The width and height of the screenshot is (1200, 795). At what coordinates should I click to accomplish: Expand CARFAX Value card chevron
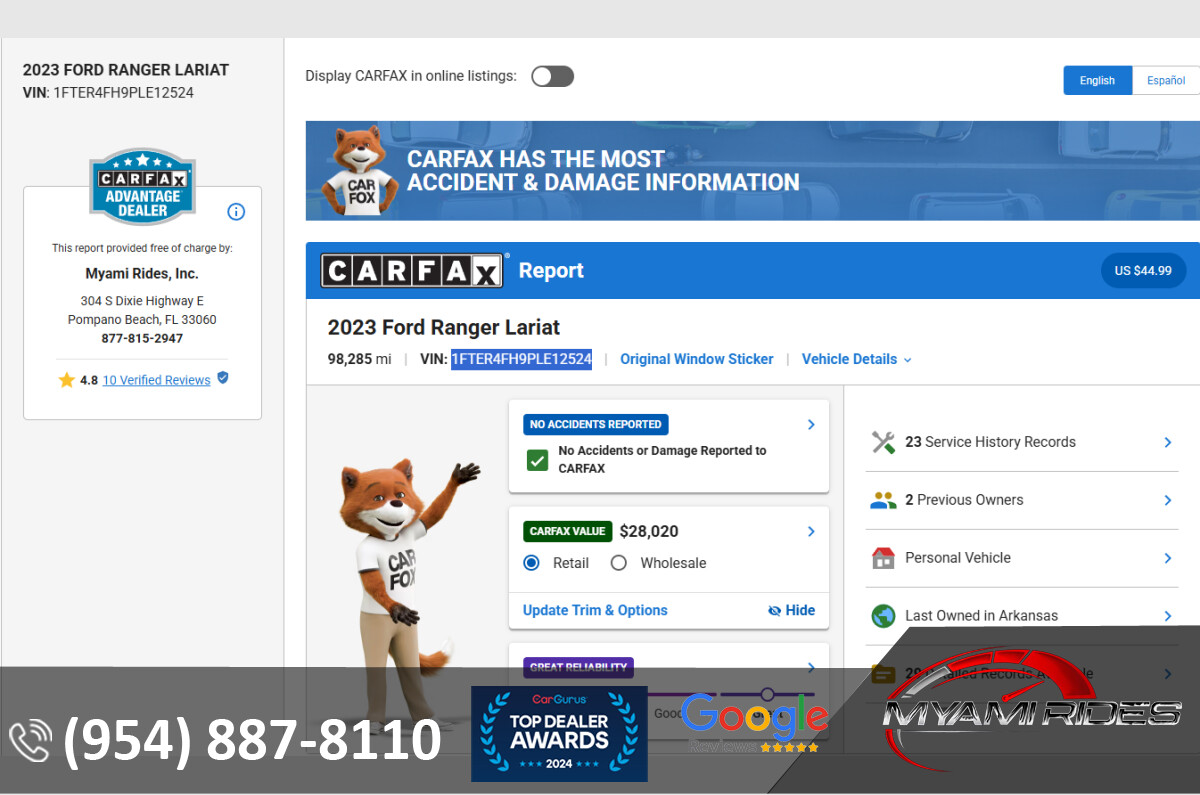[811, 532]
